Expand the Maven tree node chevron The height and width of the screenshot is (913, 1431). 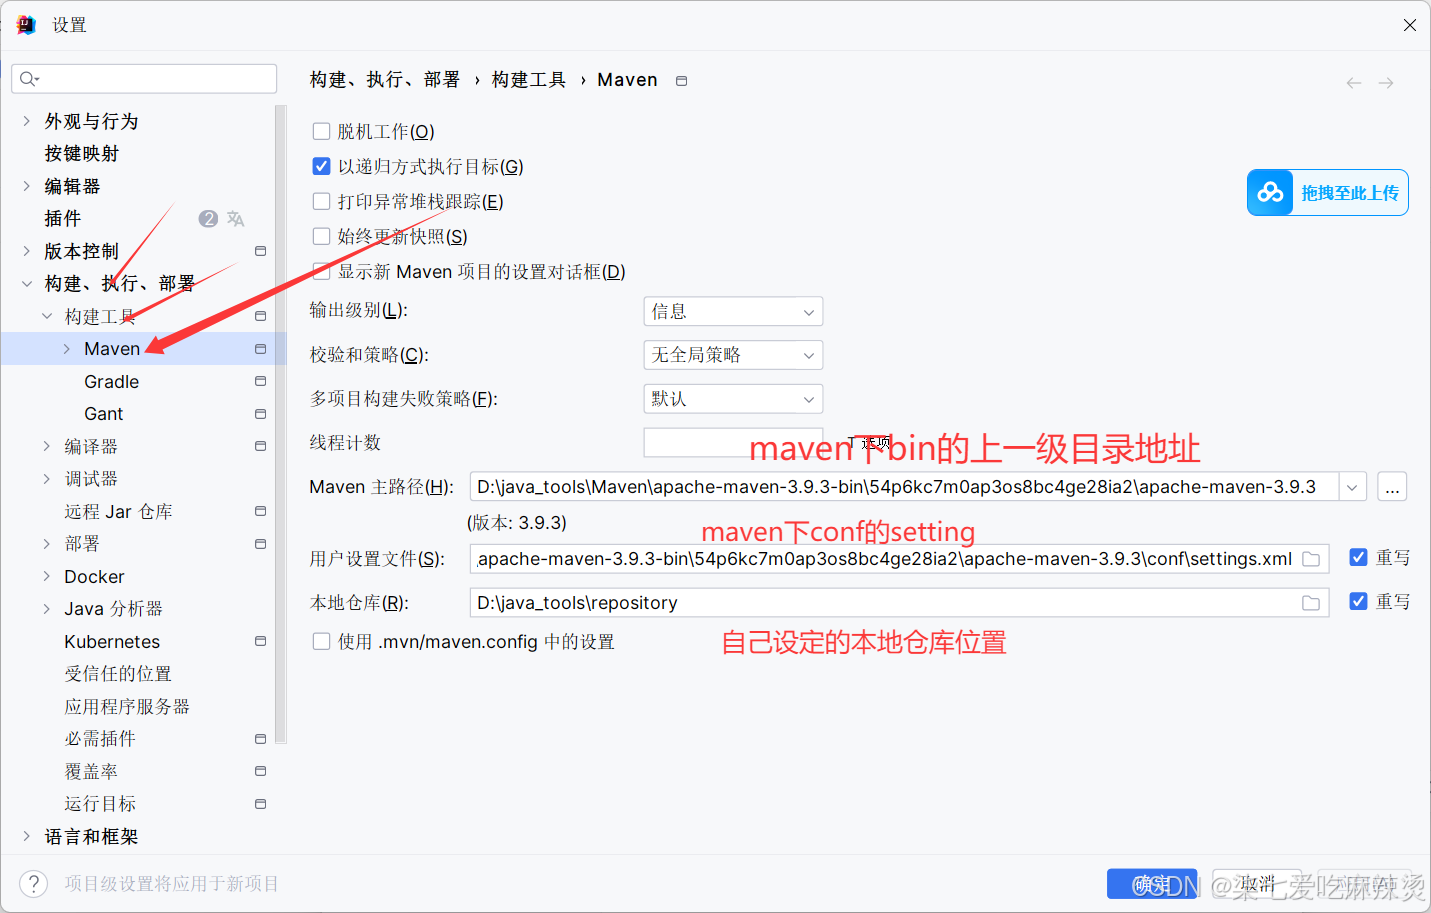click(67, 349)
